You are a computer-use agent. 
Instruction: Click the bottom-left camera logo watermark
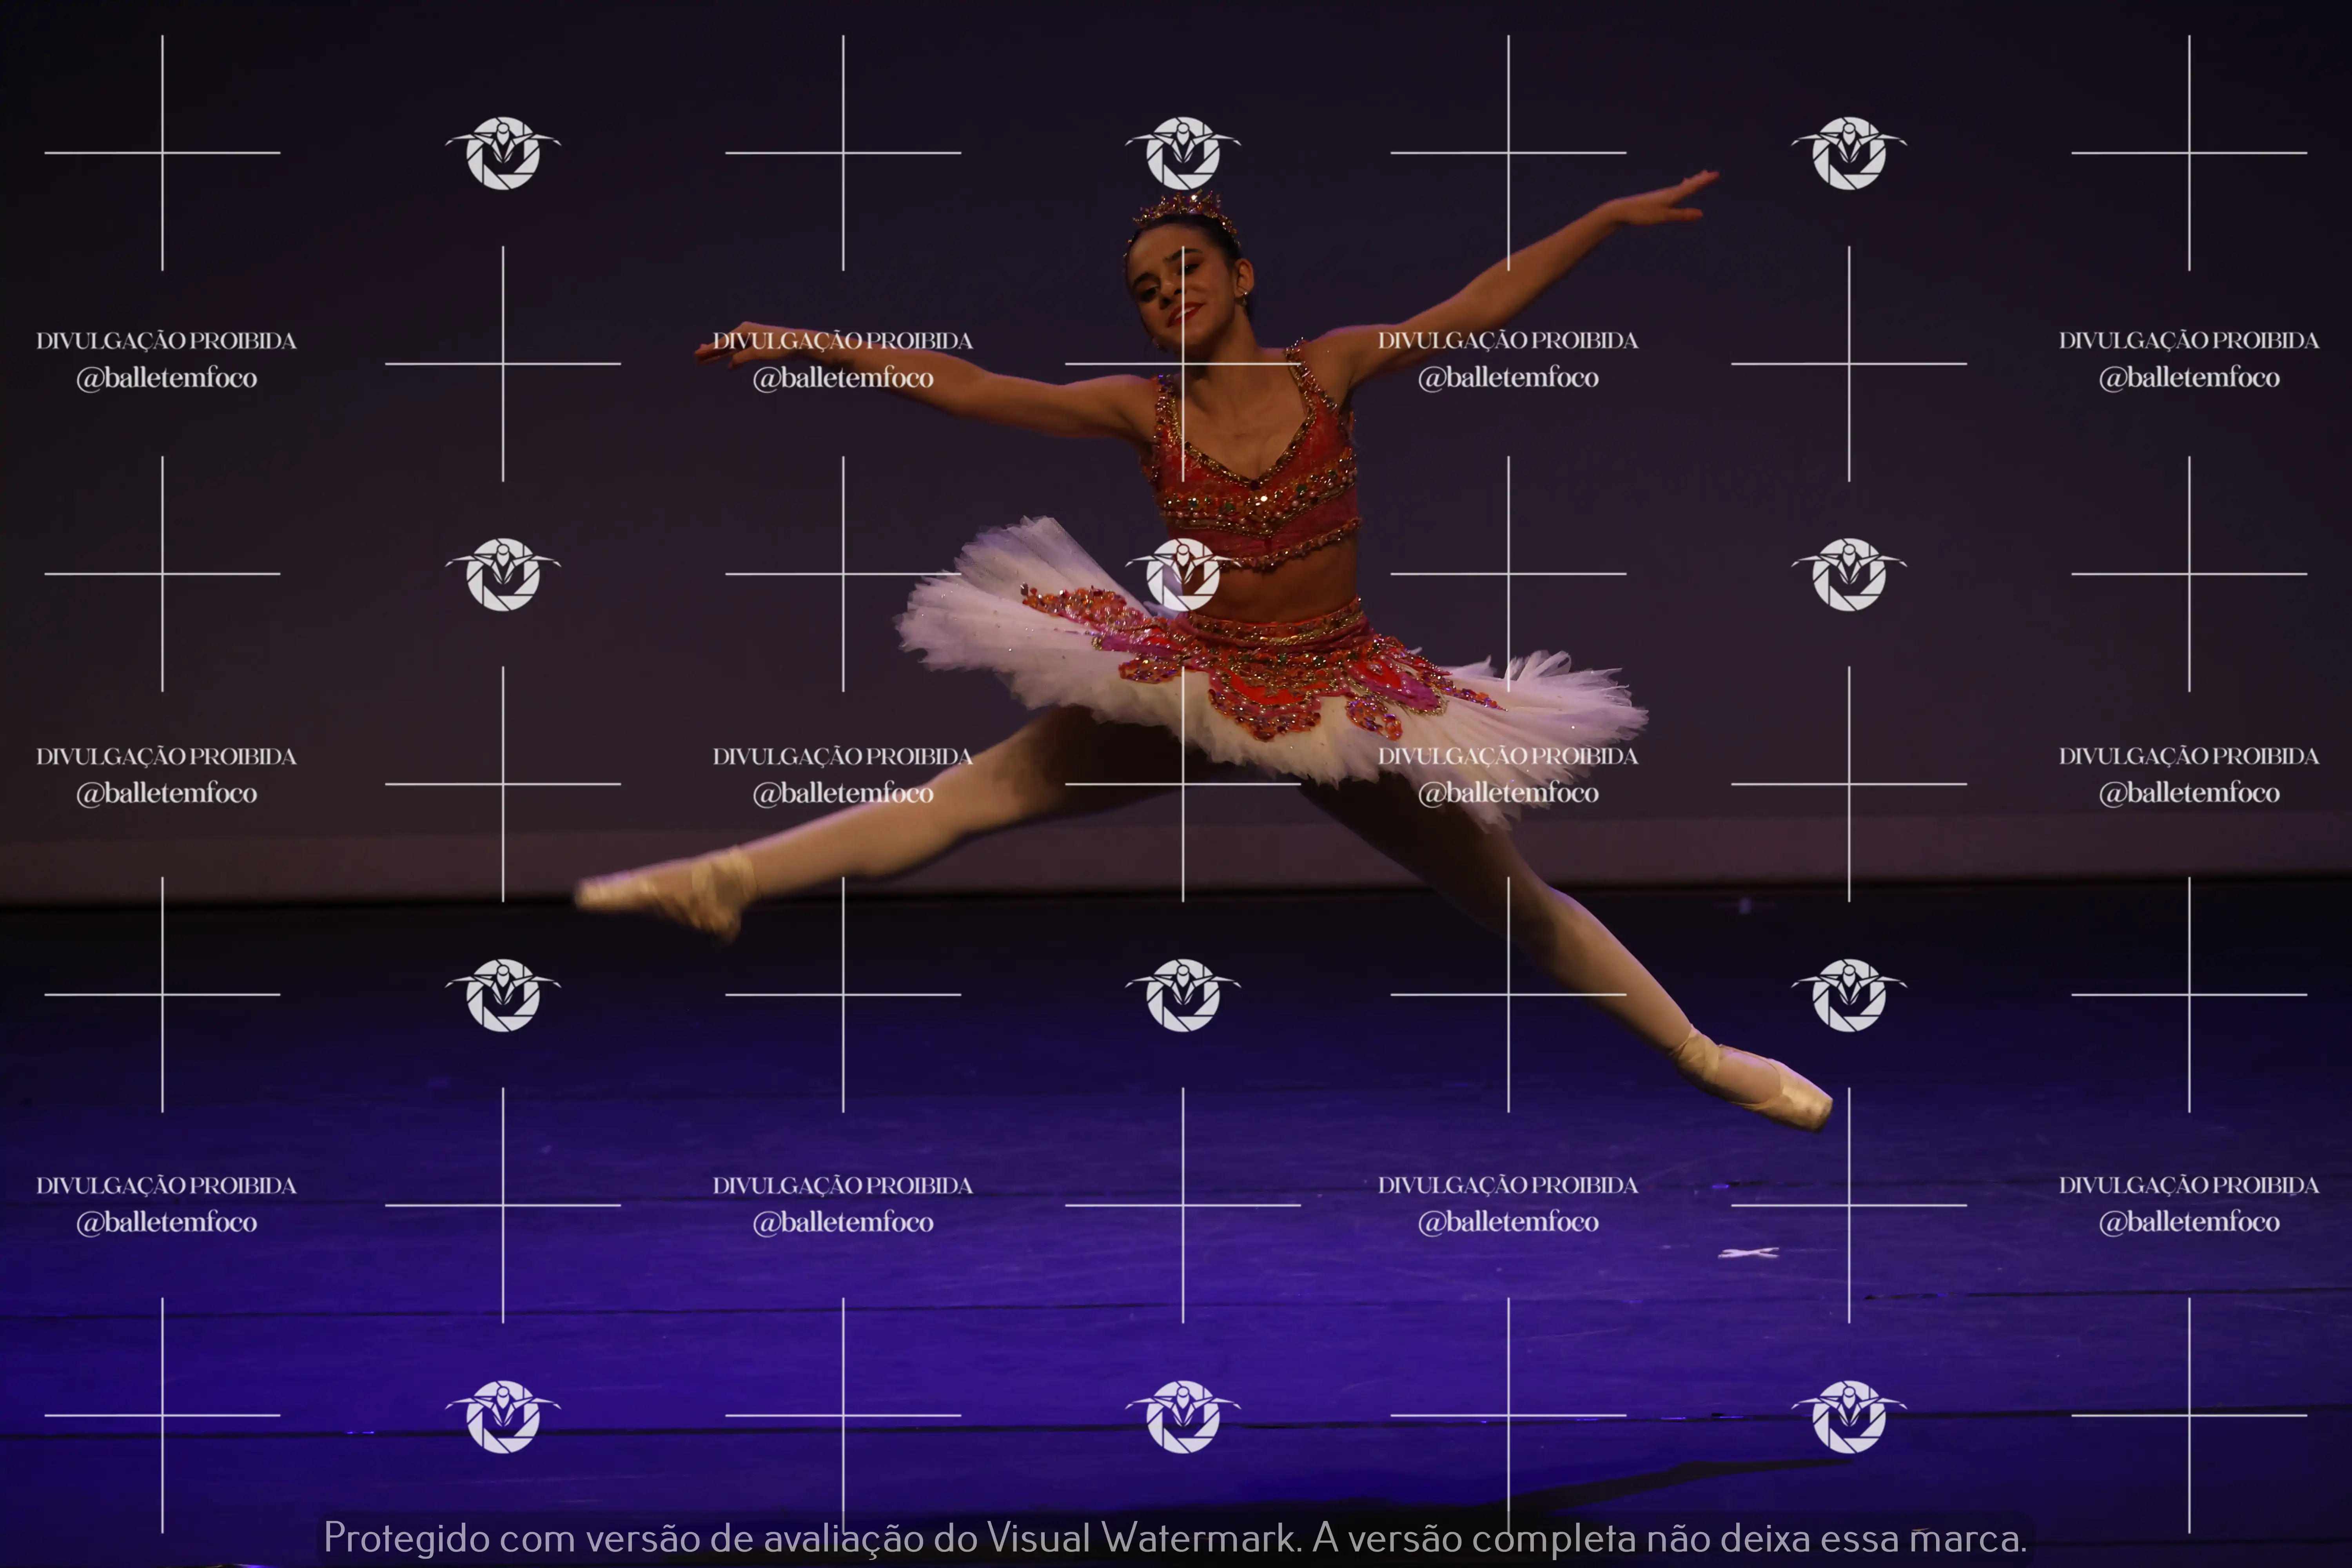[x=503, y=1416]
